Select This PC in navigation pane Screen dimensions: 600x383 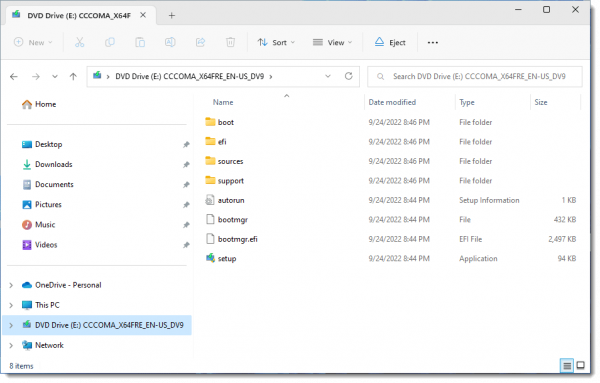47,305
